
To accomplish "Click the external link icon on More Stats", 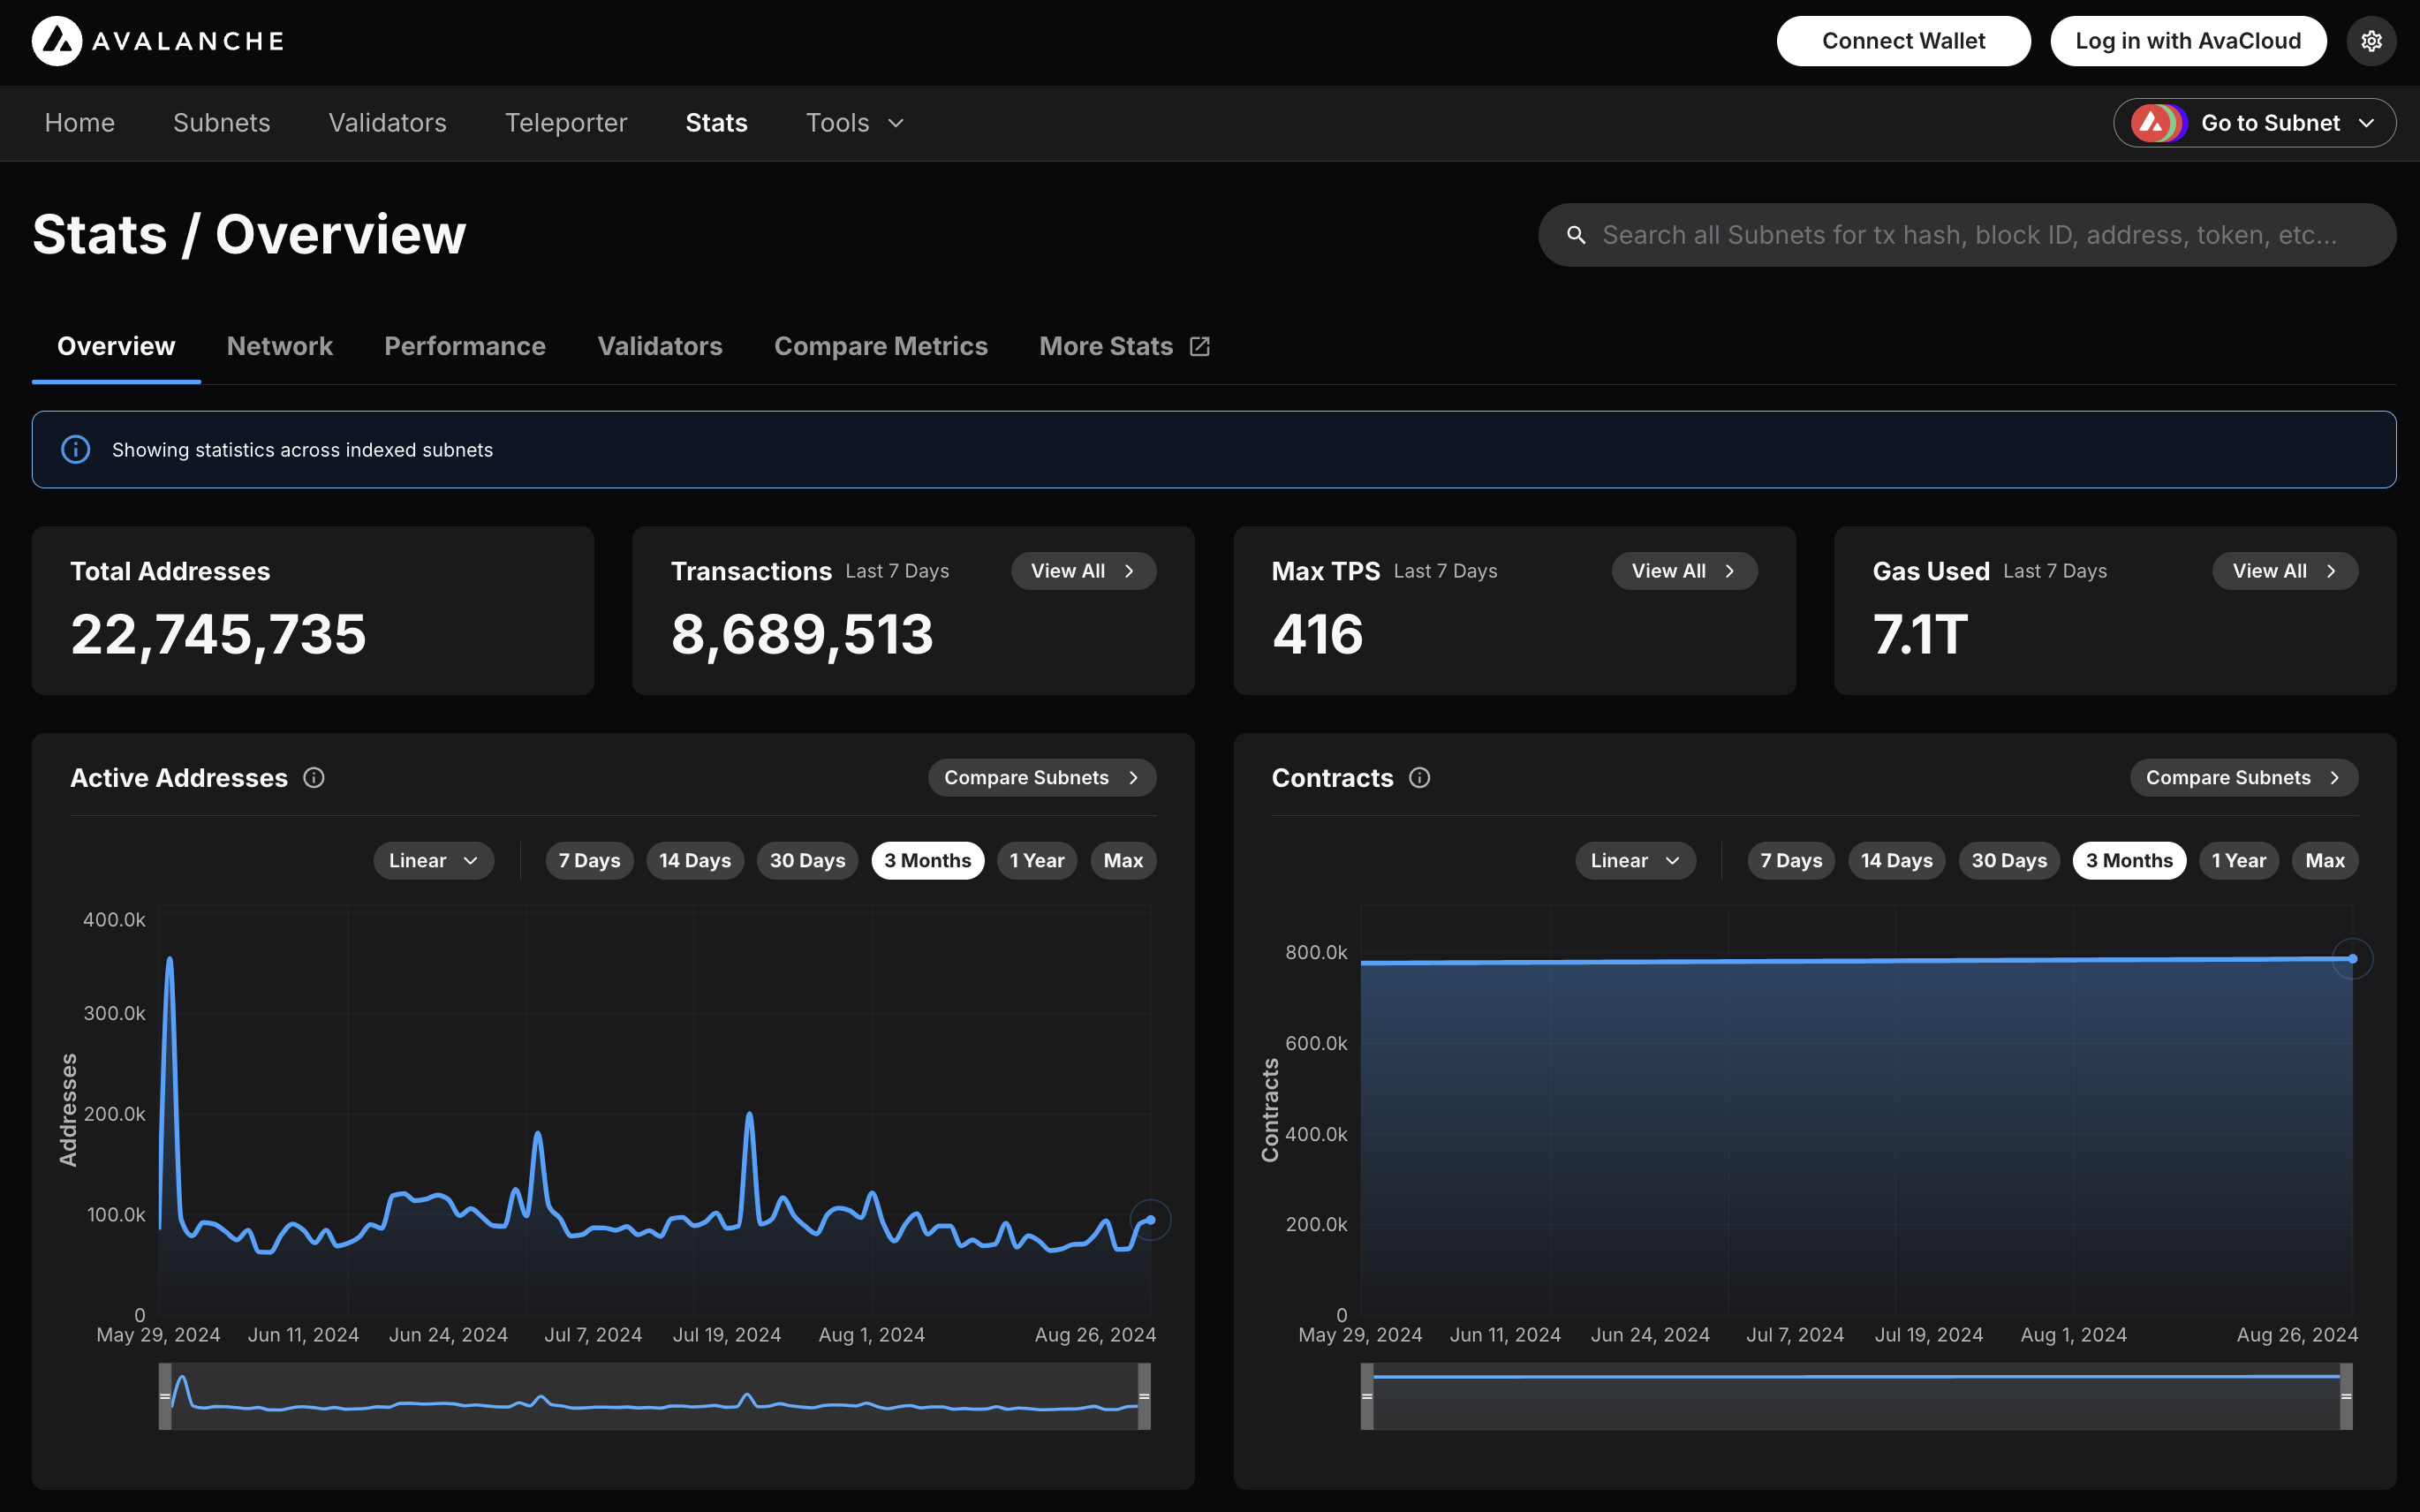I will pyautogui.click(x=1200, y=346).
